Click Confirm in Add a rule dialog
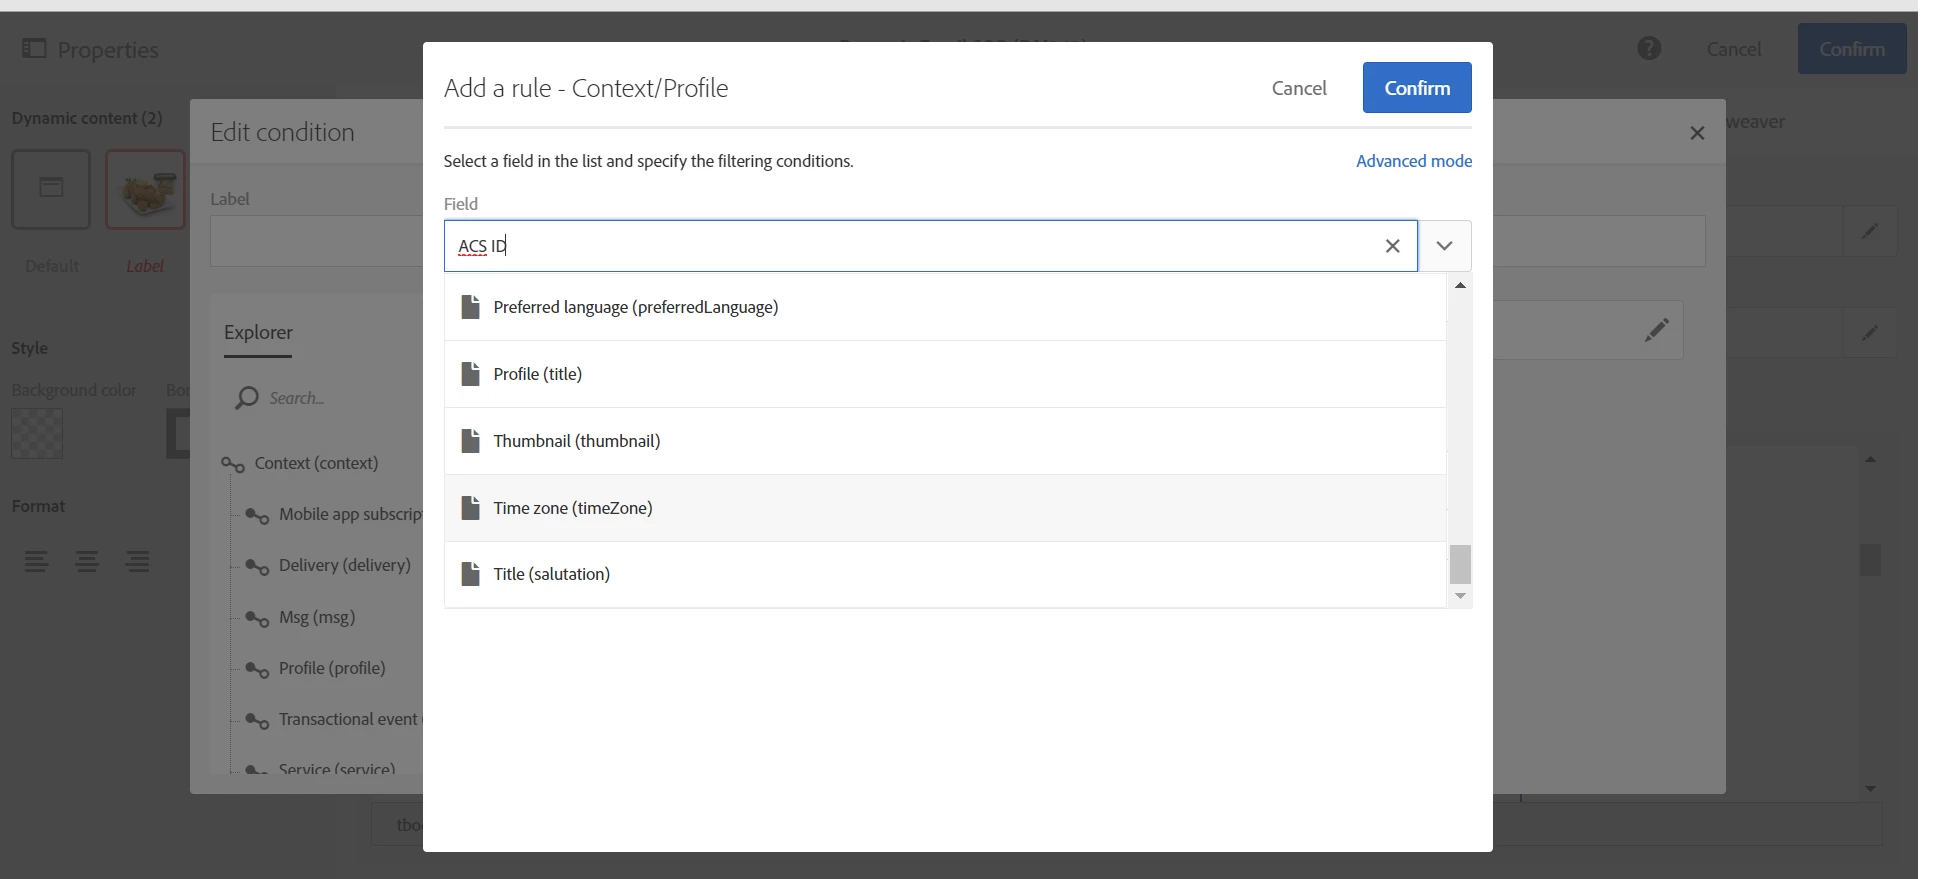 (x=1416, y=88)
